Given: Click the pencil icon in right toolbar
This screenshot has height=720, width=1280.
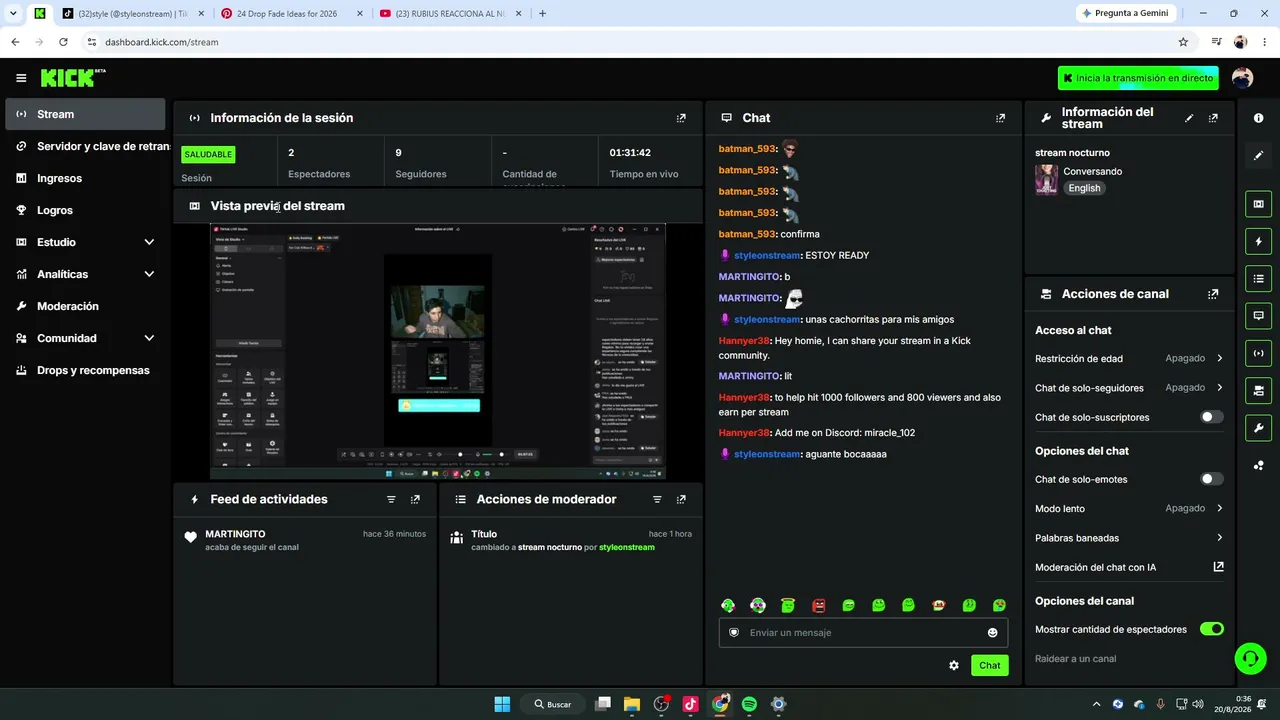Looking at the screenshot, I should coord(1258,155).
